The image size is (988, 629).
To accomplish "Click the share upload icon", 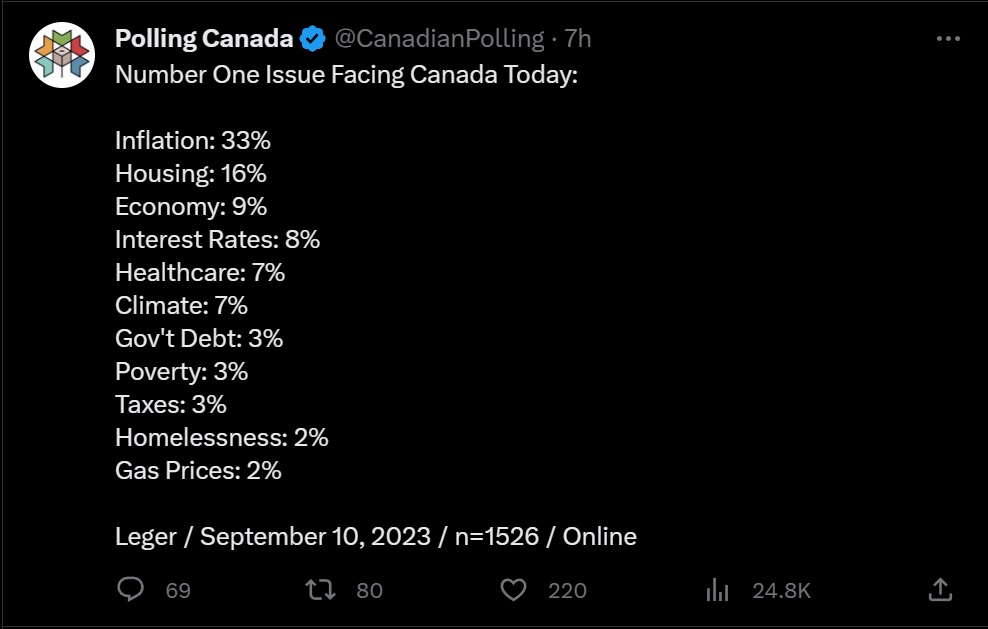I will click(940, 590).
